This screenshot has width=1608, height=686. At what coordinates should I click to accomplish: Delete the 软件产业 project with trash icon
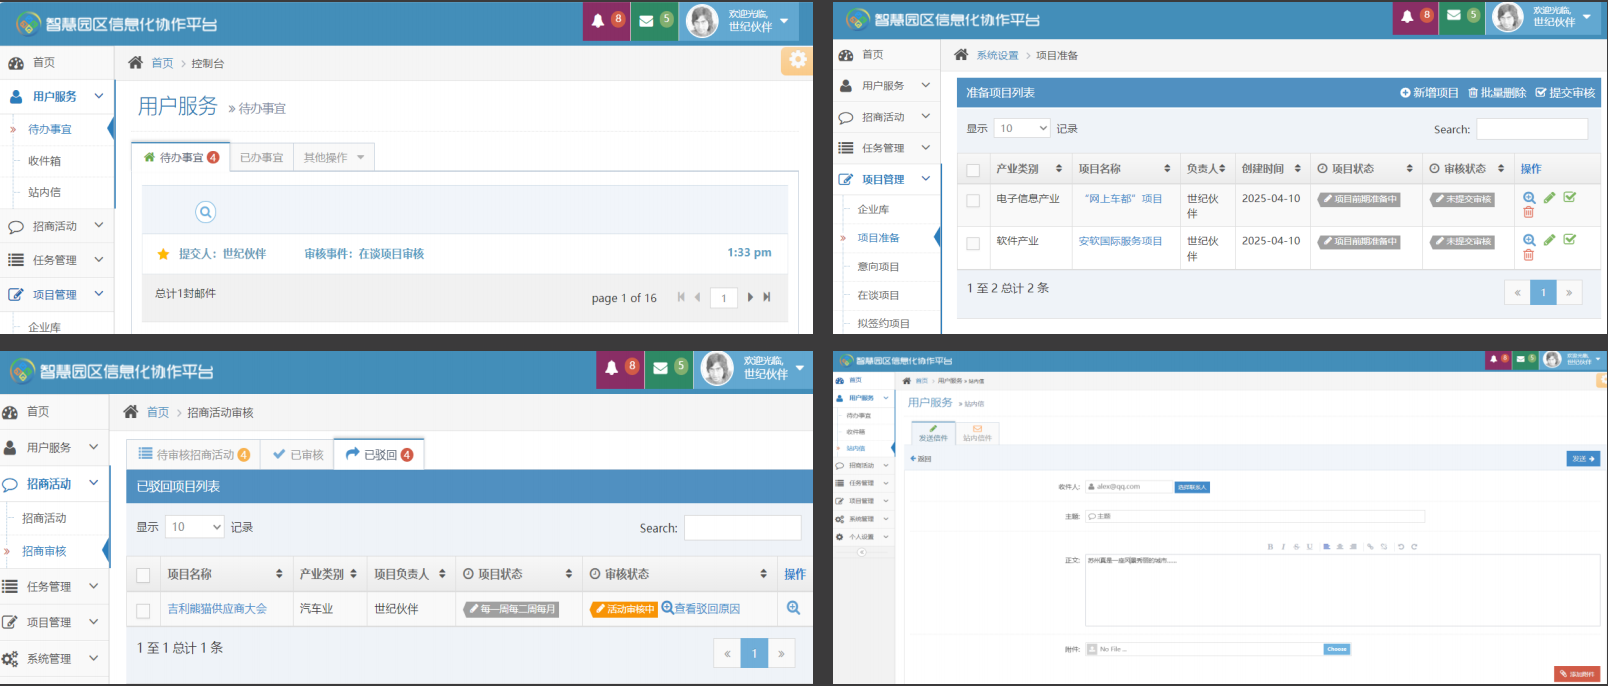[1528, 256]
